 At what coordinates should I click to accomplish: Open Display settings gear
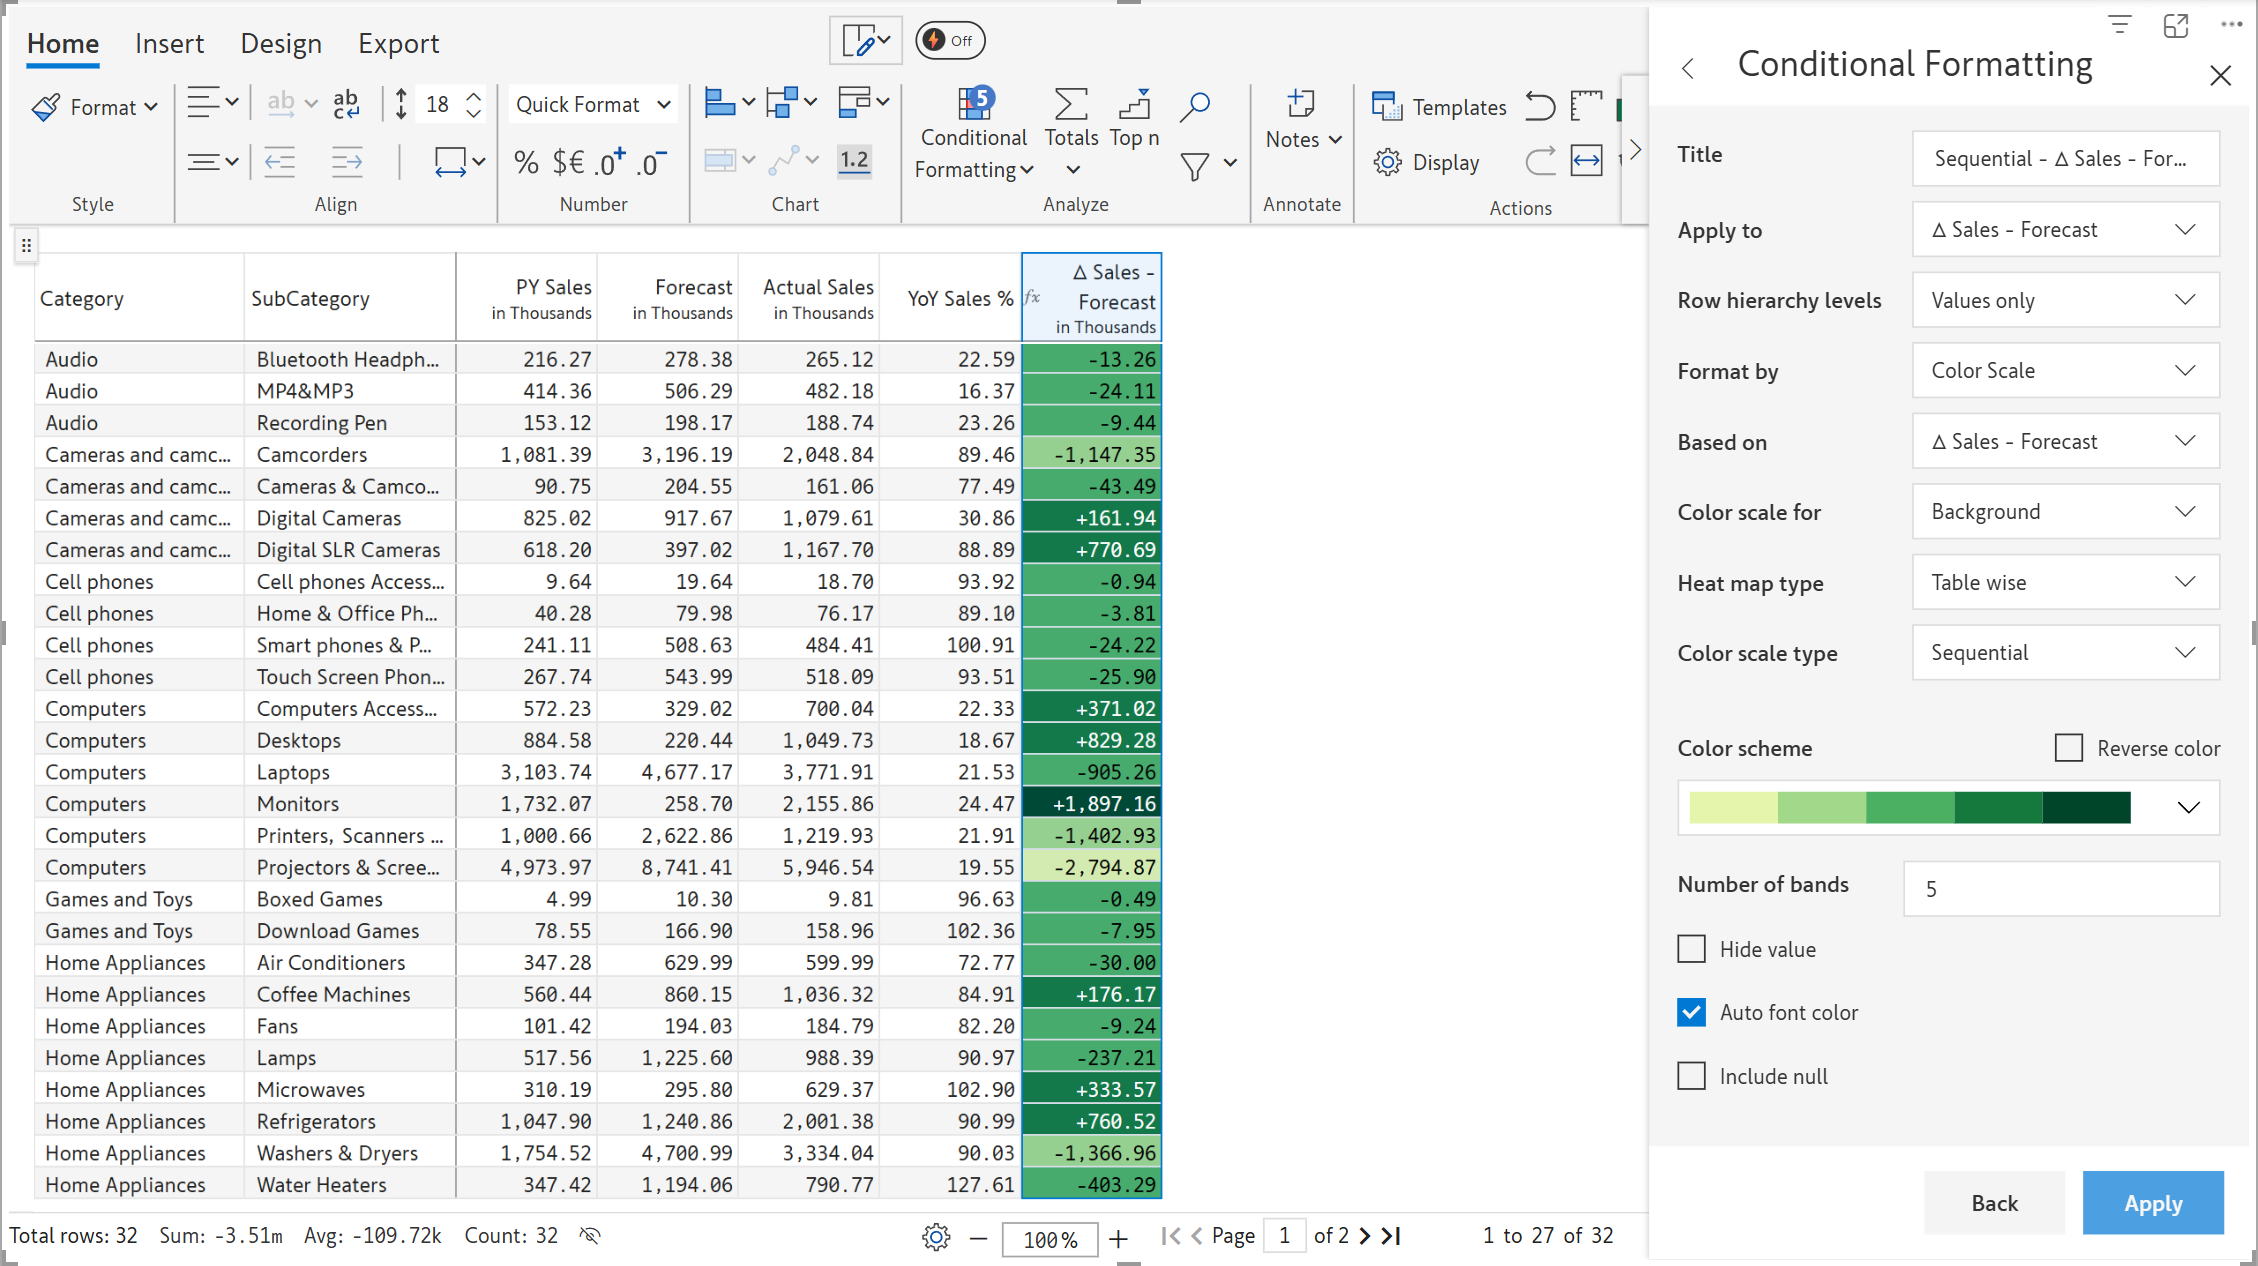coord(1387,162)
